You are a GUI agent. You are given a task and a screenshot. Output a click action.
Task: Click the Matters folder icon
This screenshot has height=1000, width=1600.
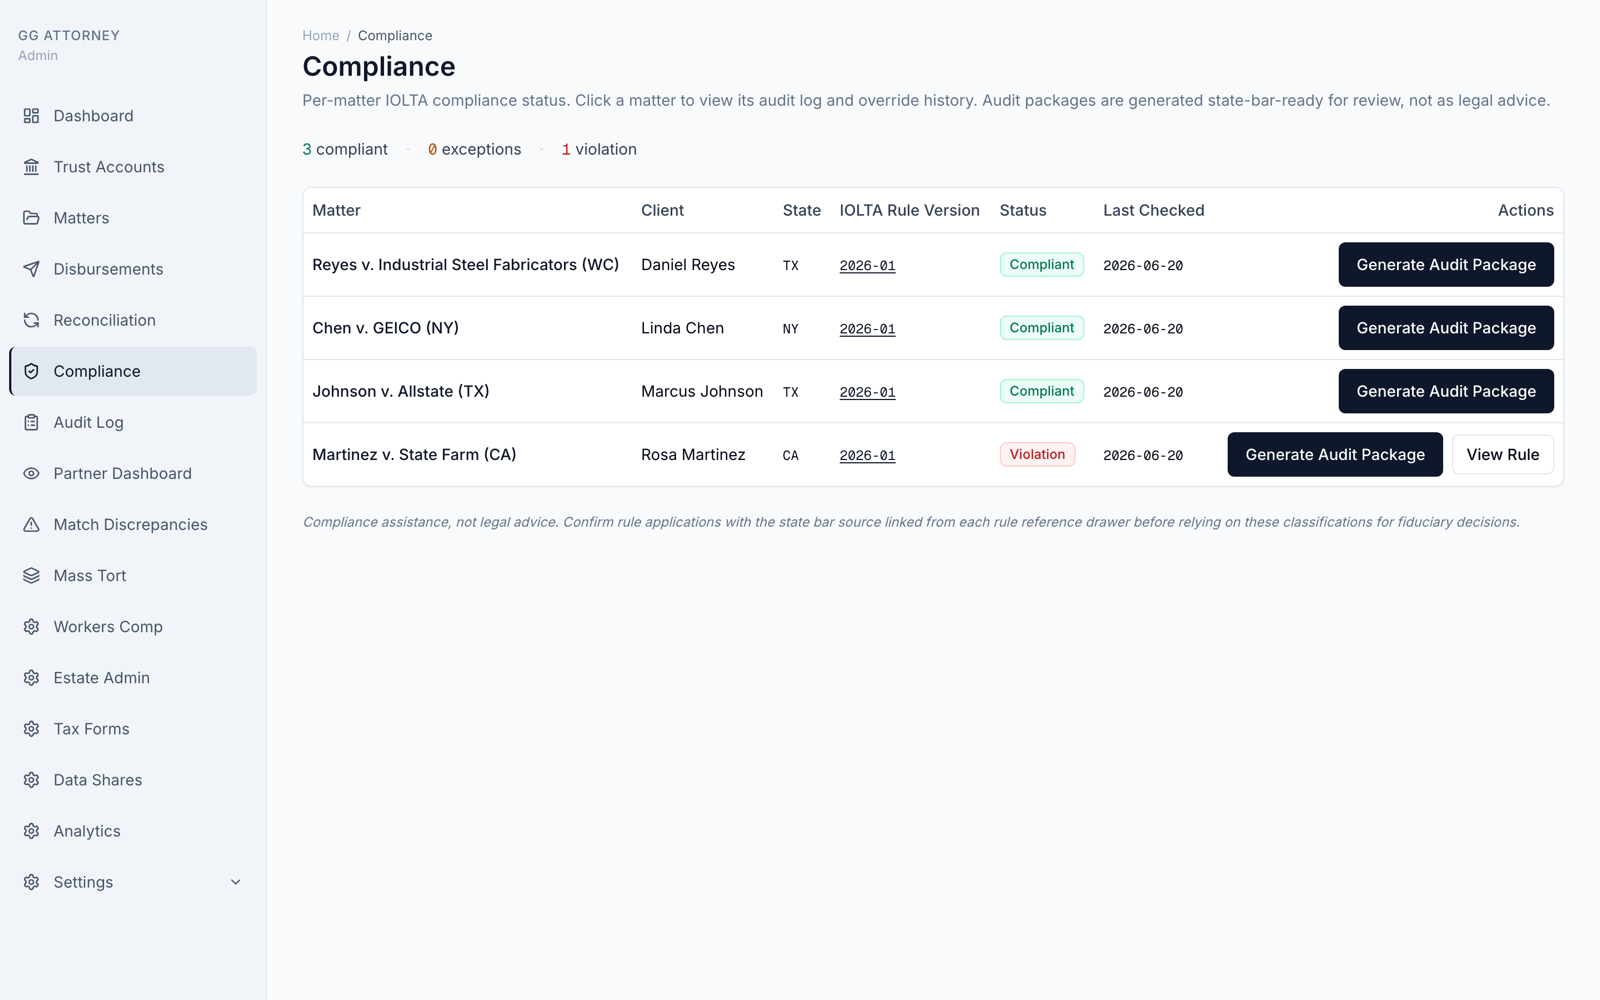click(31, 218)
